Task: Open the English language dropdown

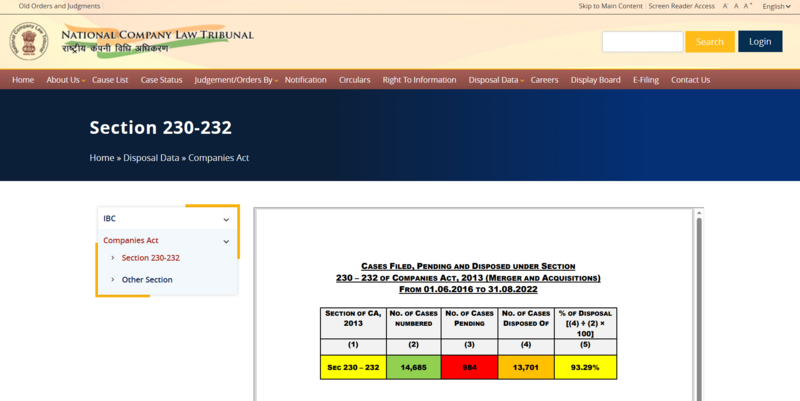Action: click(776, 6)
